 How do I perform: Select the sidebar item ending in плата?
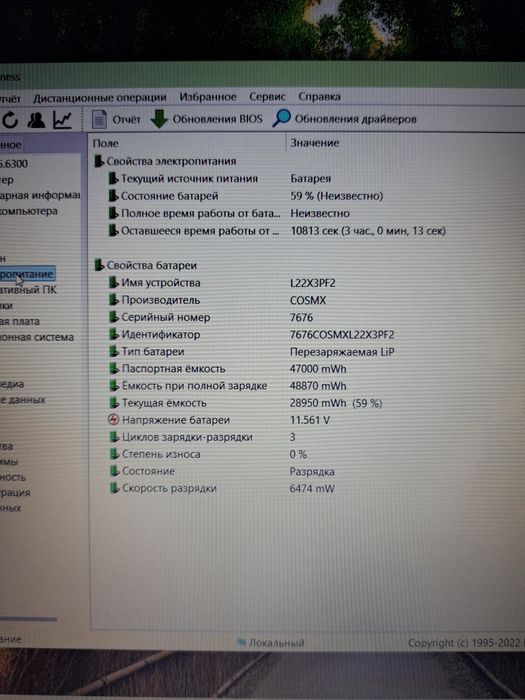20,321
